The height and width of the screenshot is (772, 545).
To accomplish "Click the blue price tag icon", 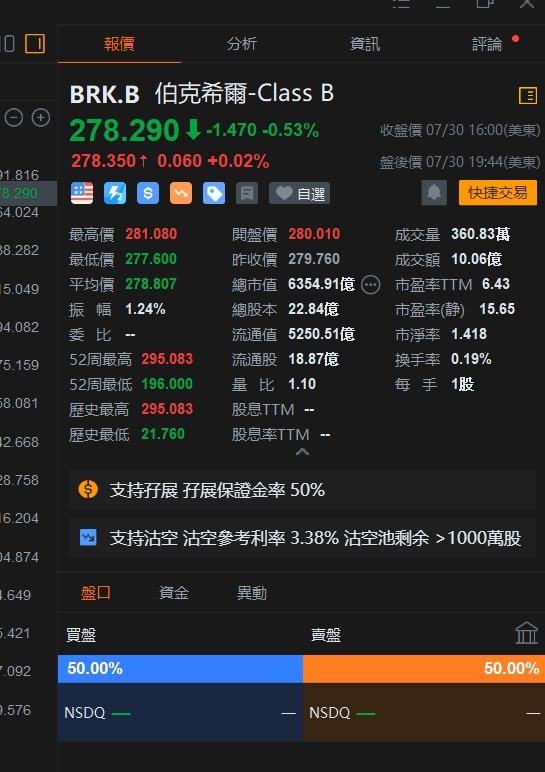I will click(214, 193).
